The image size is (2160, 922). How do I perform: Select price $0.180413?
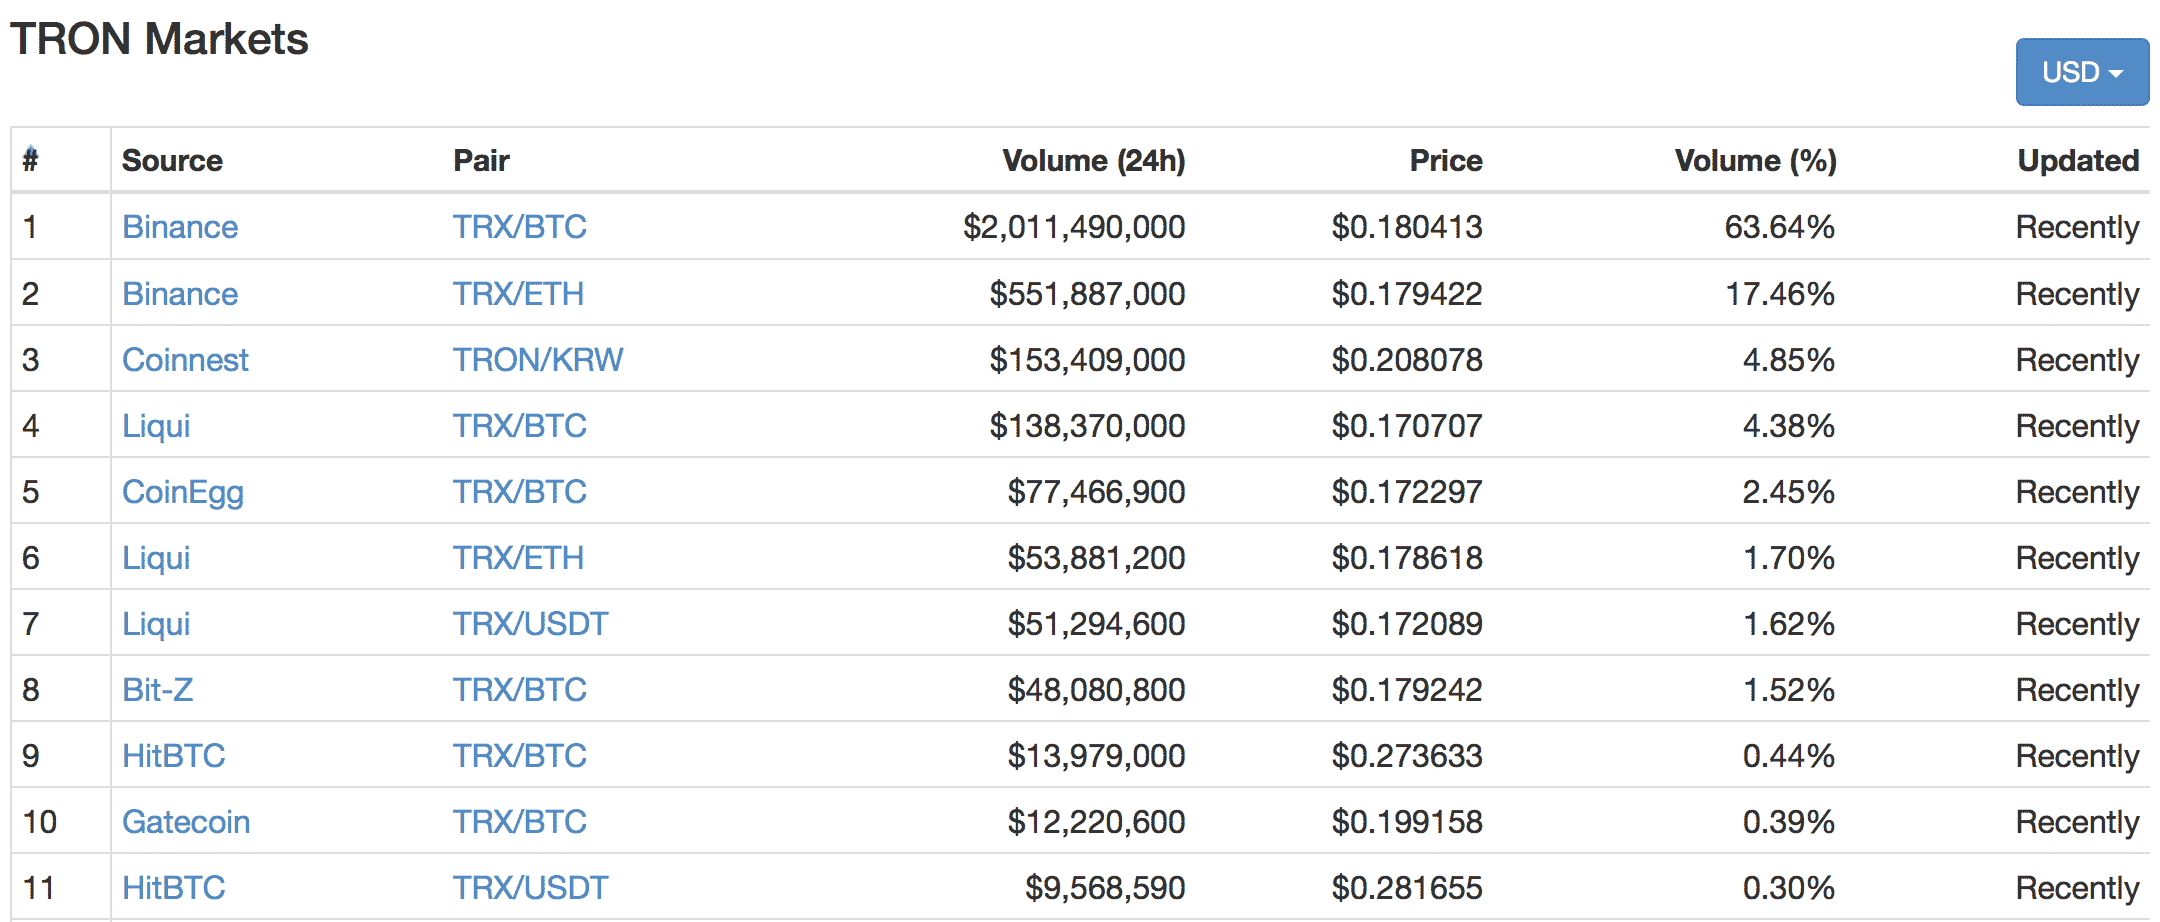[x=1407, y=227]
